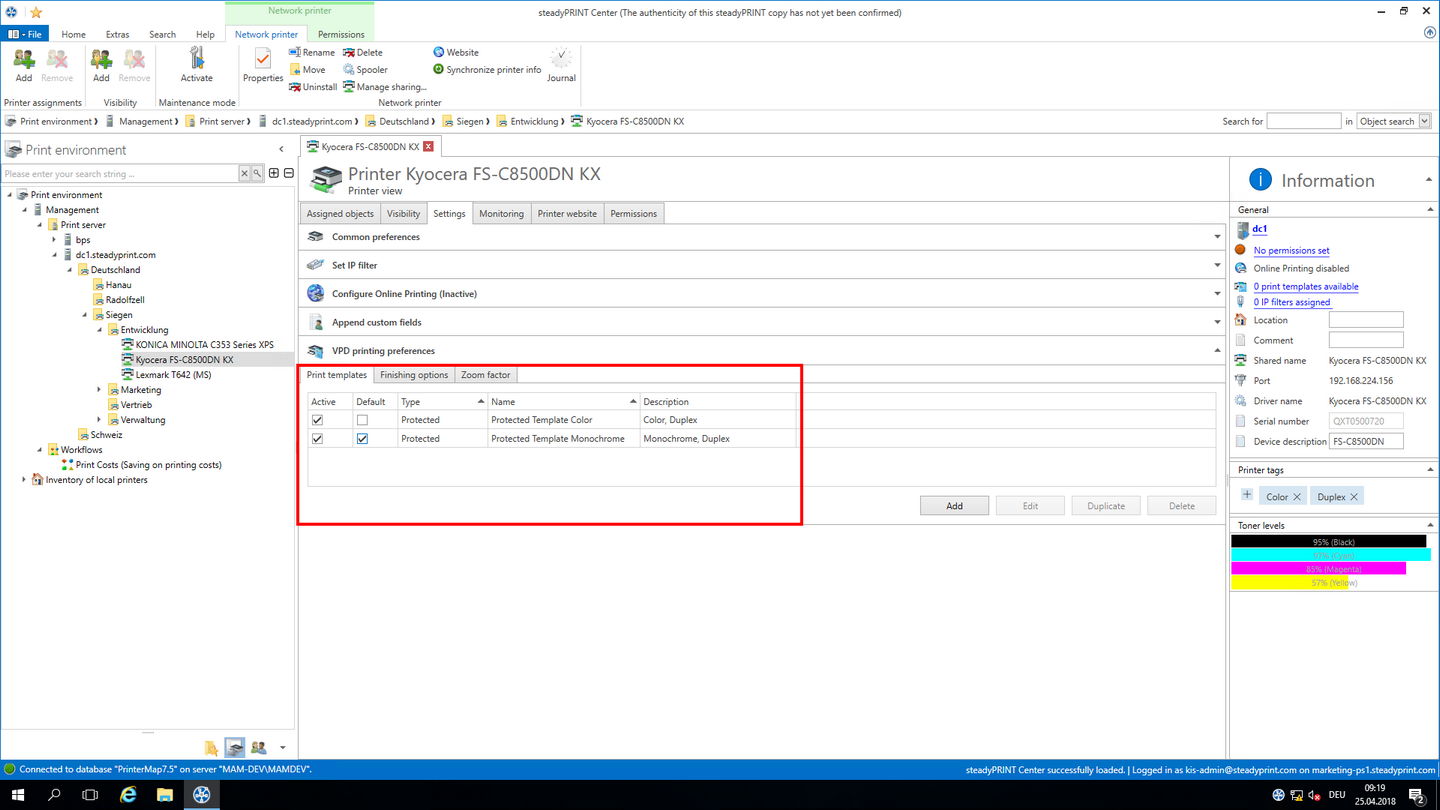Image resolution: width=1440 pixels, height=810 pixels.
Task: Open File Explorer from taskbar
Action: pyautogui.click(x=165, y=795)
